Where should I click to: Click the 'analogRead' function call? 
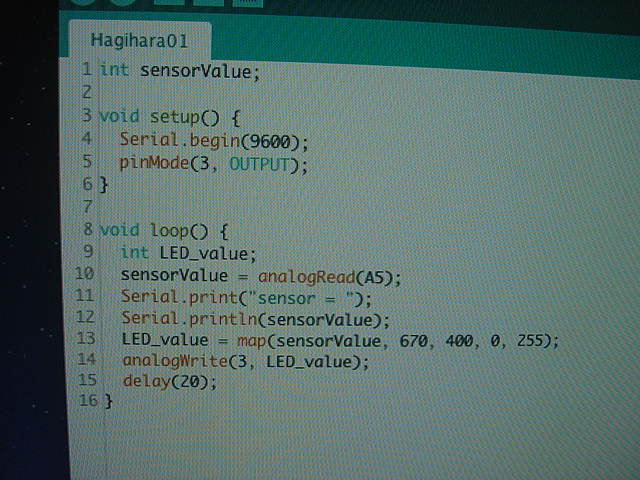[307, 278]
